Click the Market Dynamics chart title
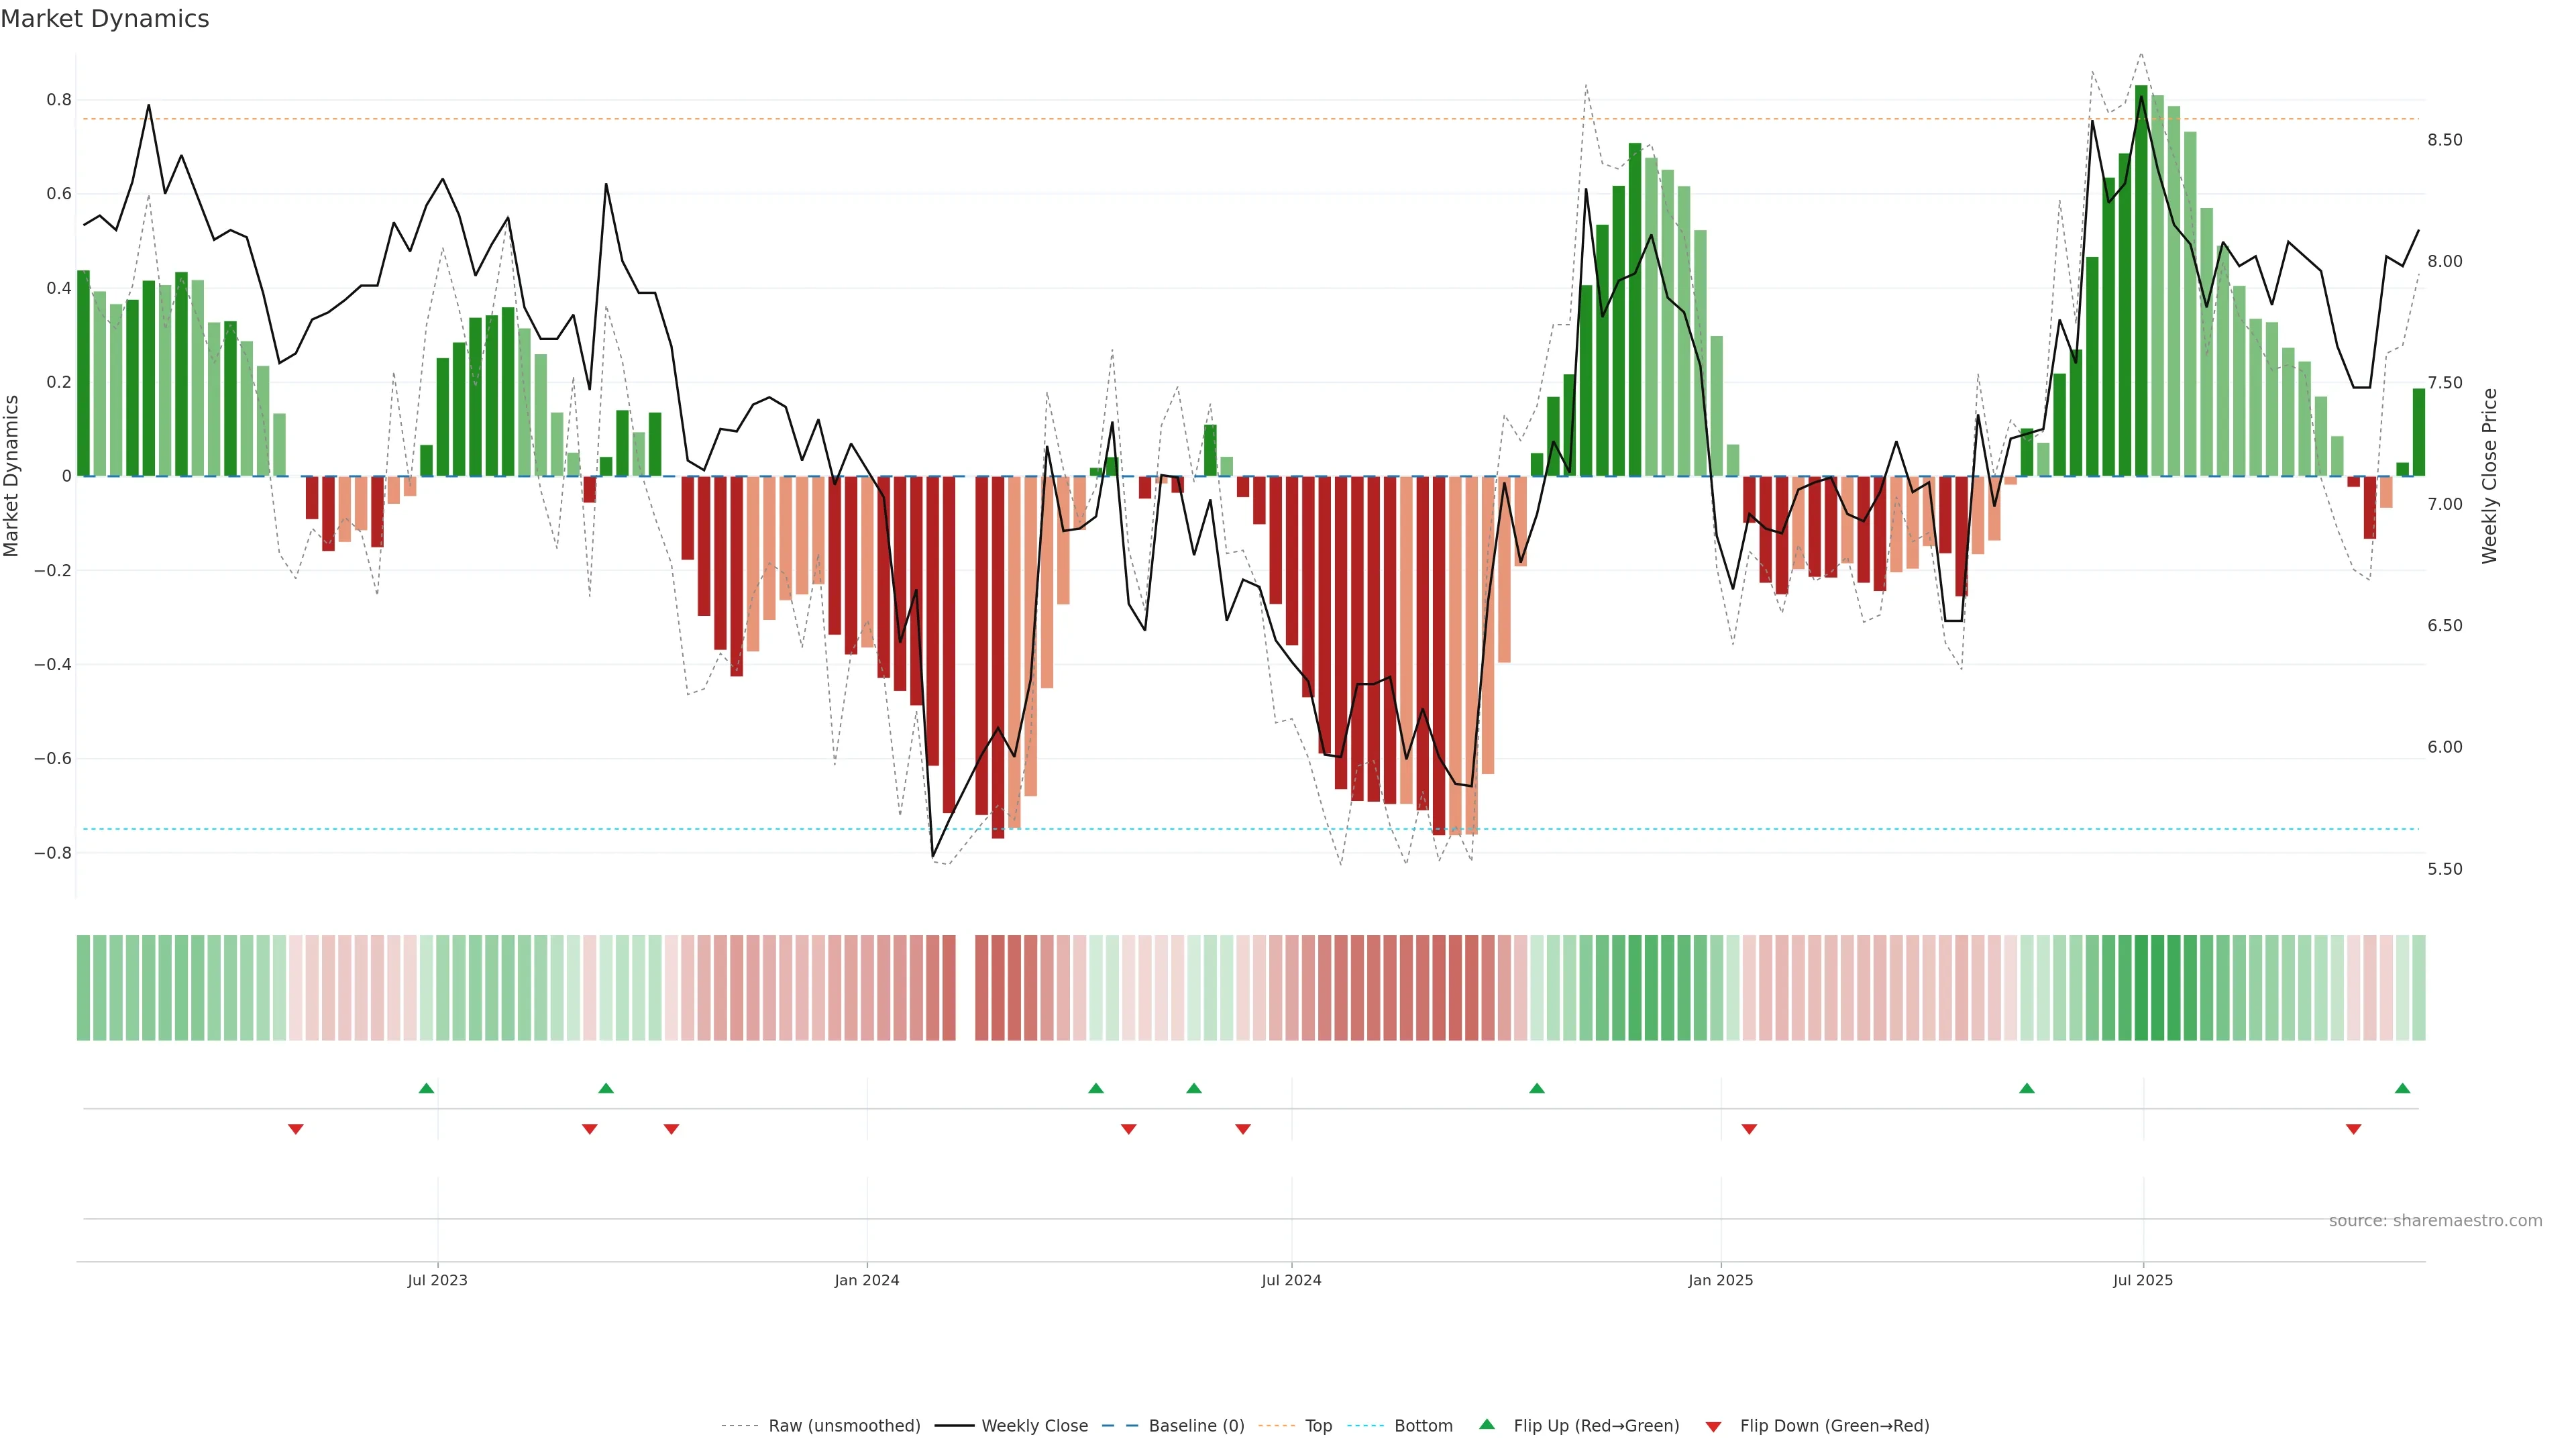This screenshot has height=1449, width=2576. click(105, 19)
